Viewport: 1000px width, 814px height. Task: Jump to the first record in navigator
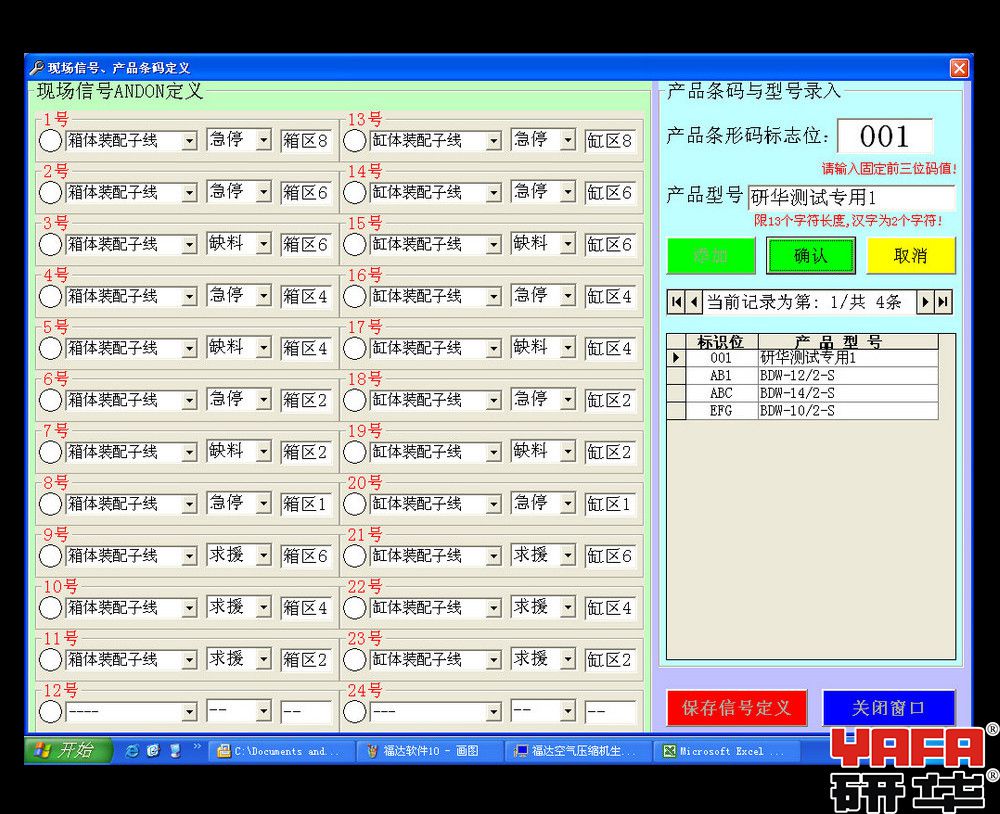click(677, 302)
